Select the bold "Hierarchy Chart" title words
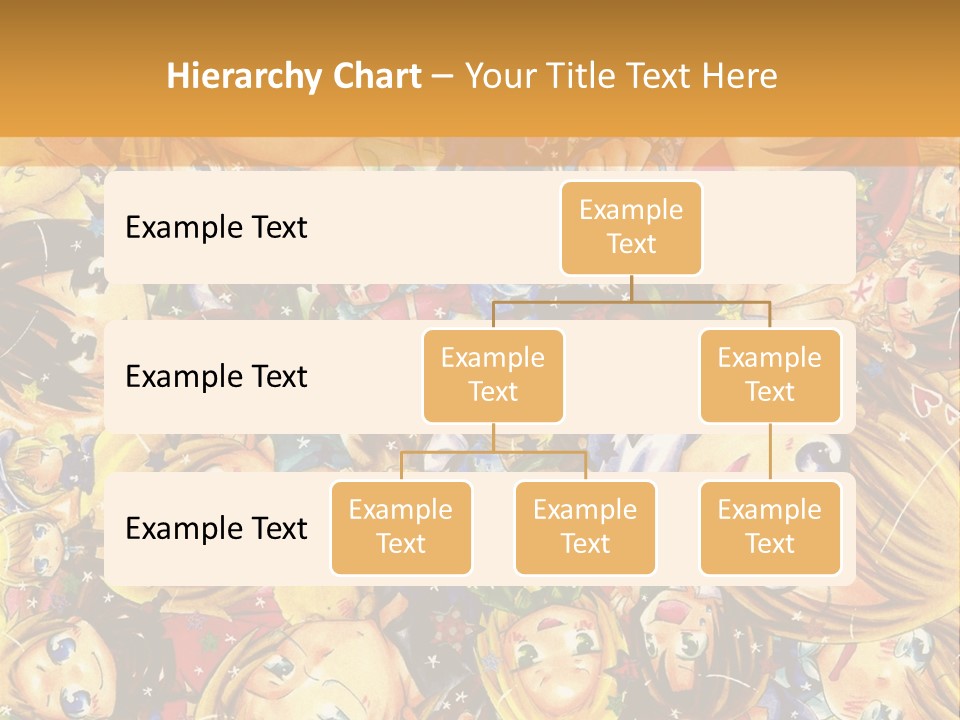The height and width of the screenshot is (720, 960). click(294, 76)
